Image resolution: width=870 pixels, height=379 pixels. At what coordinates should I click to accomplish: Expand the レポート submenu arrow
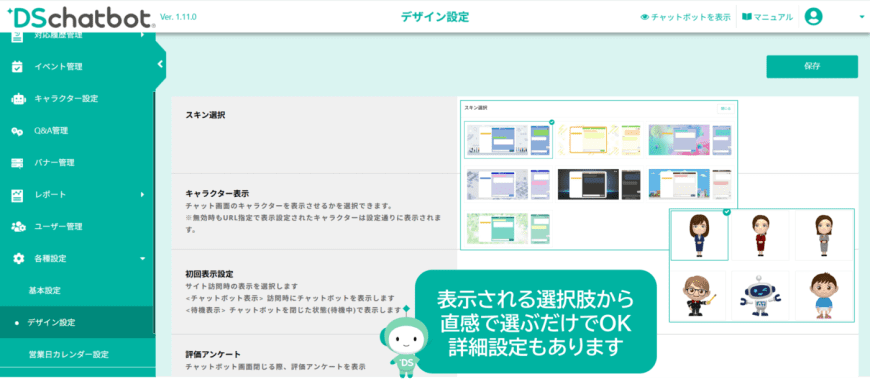tap(143, 195)
